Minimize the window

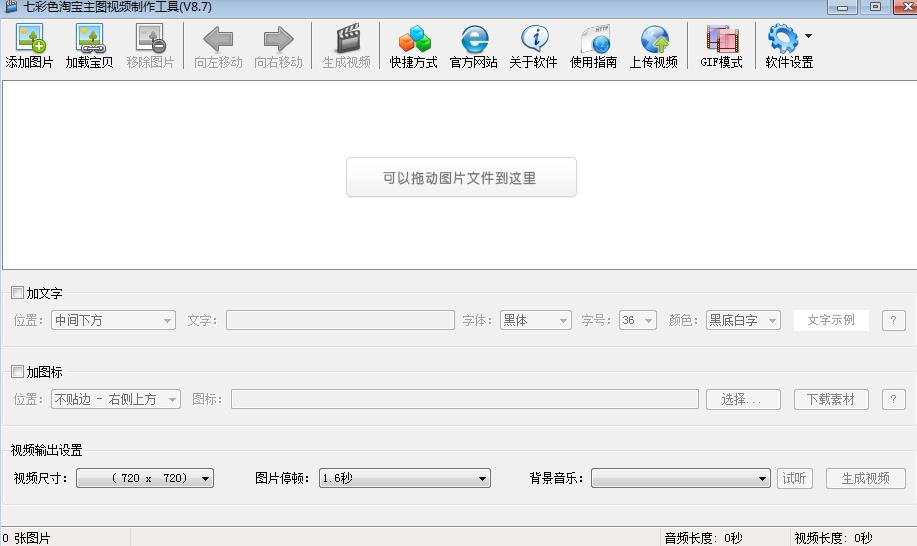(x=843, y=7)
